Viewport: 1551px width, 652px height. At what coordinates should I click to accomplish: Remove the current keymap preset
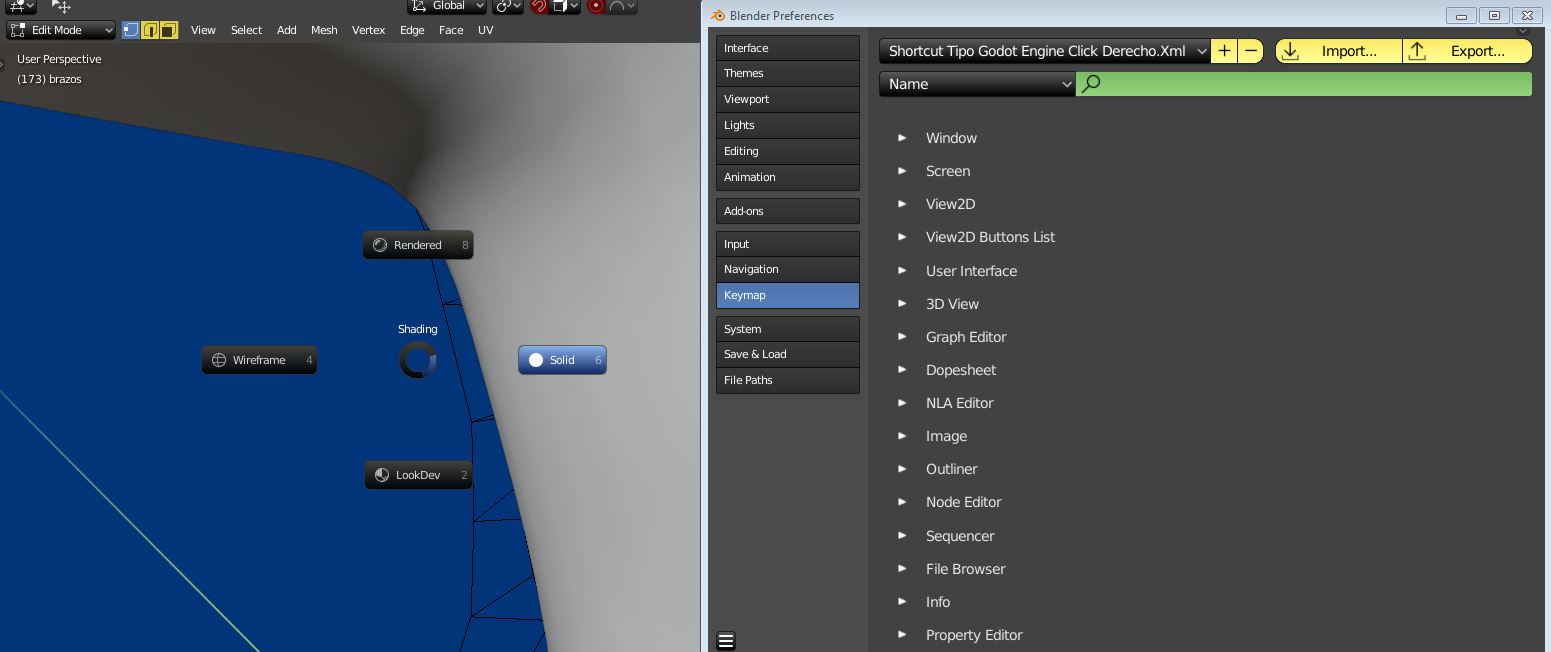[x=1251, y=51]
